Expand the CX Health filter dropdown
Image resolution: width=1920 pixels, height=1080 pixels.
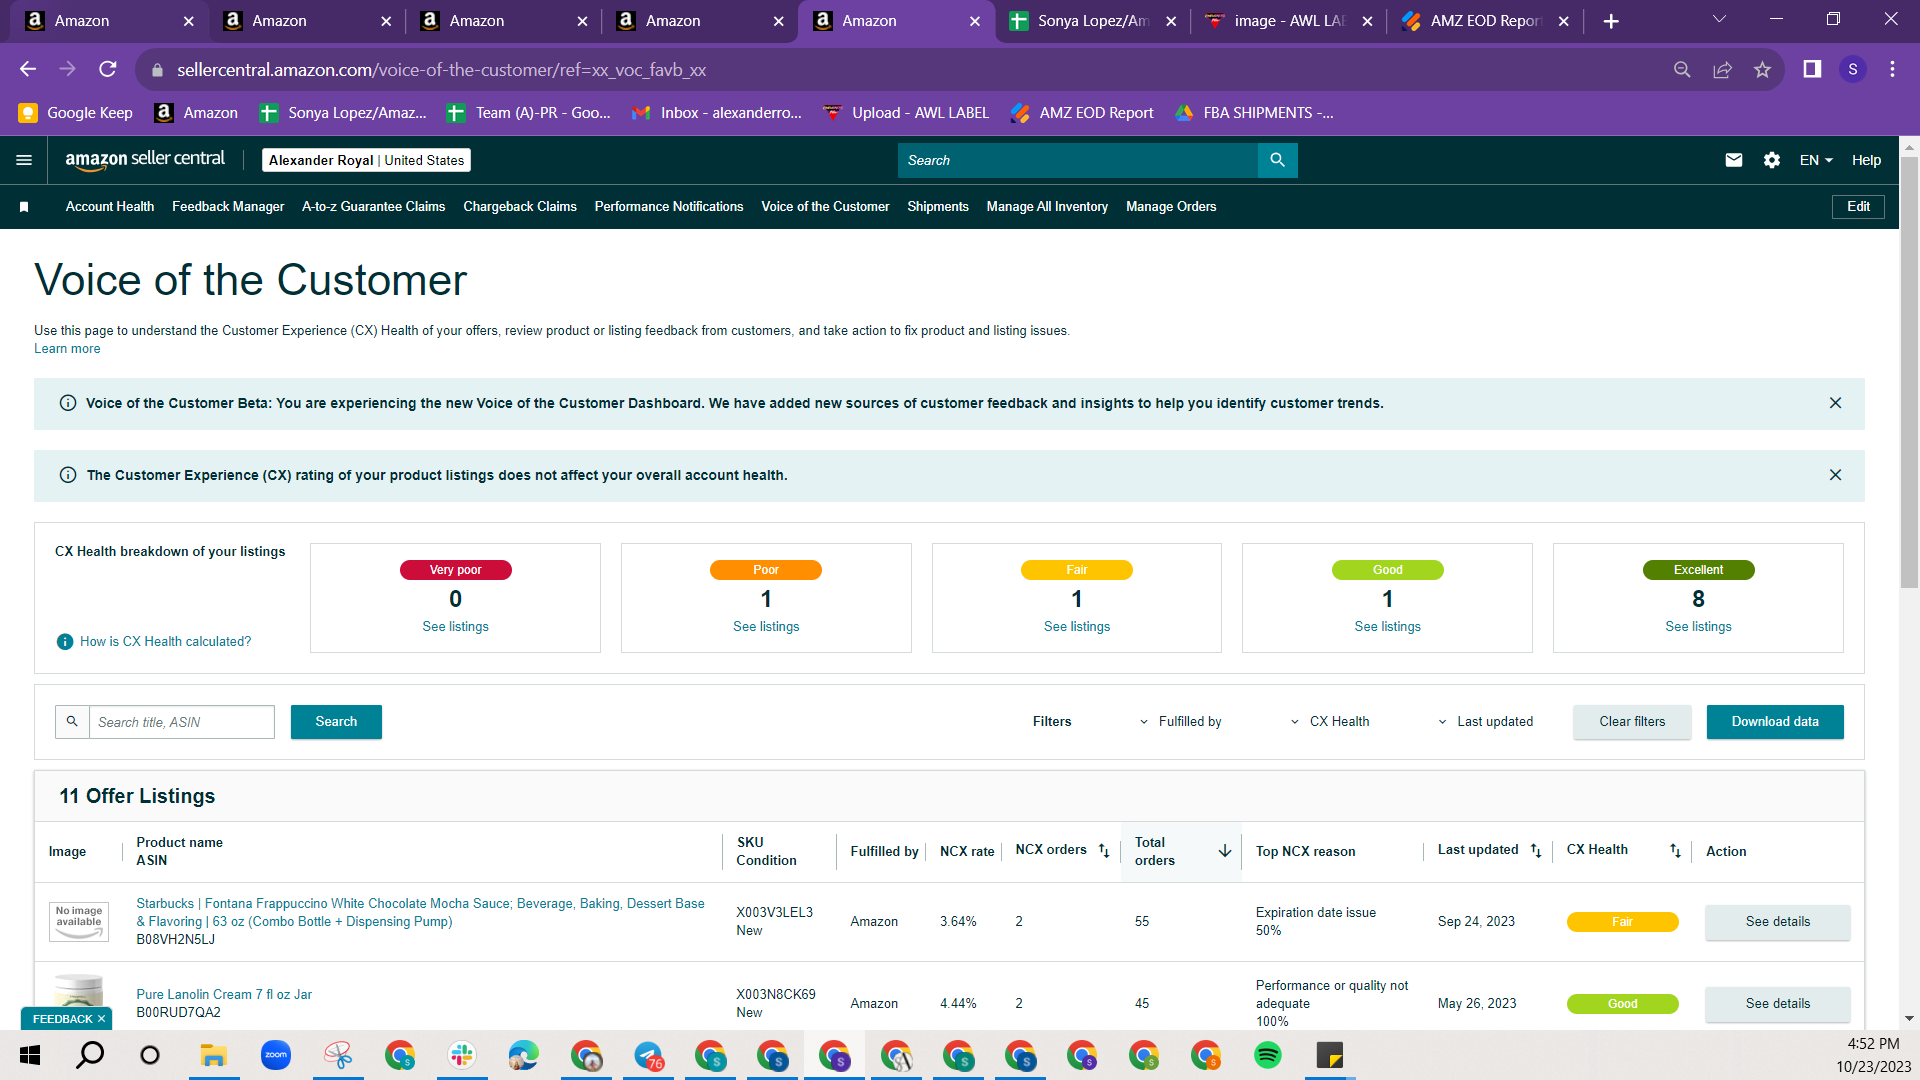pyautogui.click(x=1330, y=722)
